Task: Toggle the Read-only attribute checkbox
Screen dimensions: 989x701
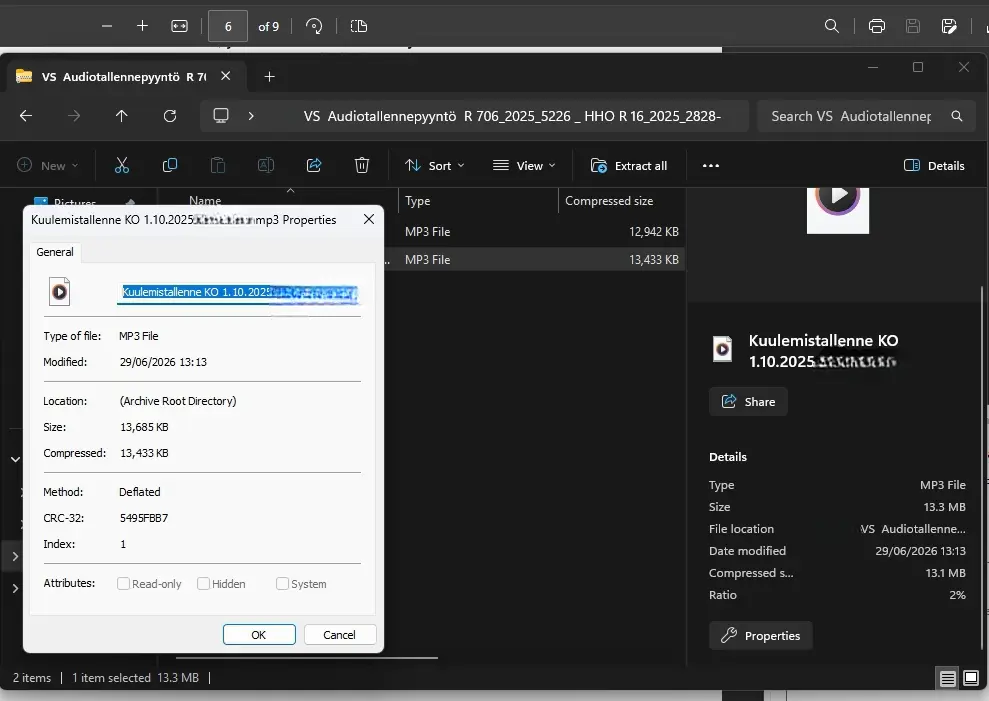Action: pyautogui.click(x=124, y=584)
